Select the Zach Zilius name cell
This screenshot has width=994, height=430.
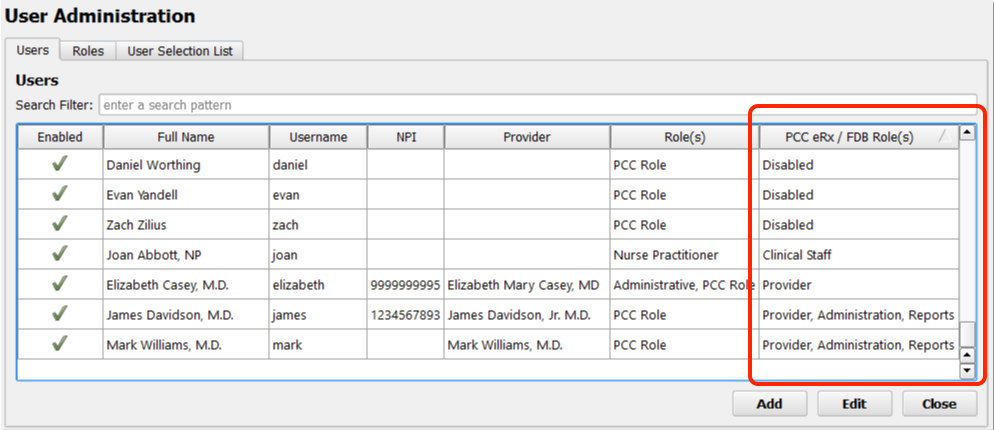pos(186,225)
